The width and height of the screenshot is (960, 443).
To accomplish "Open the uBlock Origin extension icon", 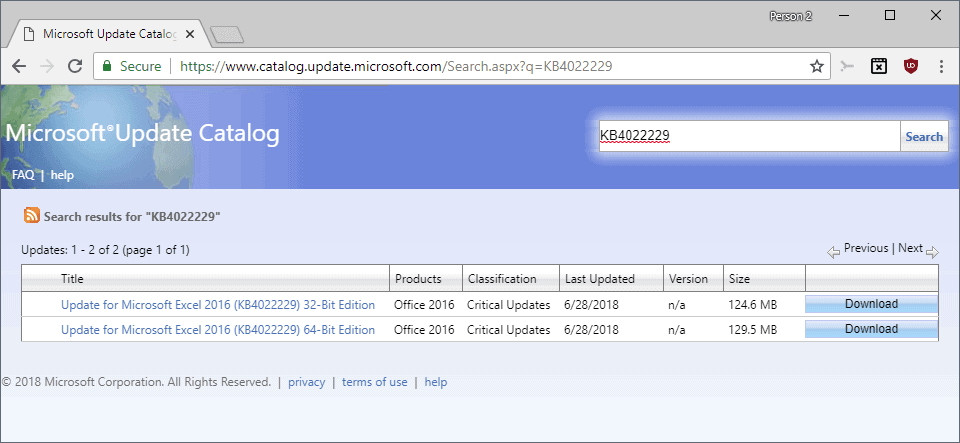I will click(910, 66).
